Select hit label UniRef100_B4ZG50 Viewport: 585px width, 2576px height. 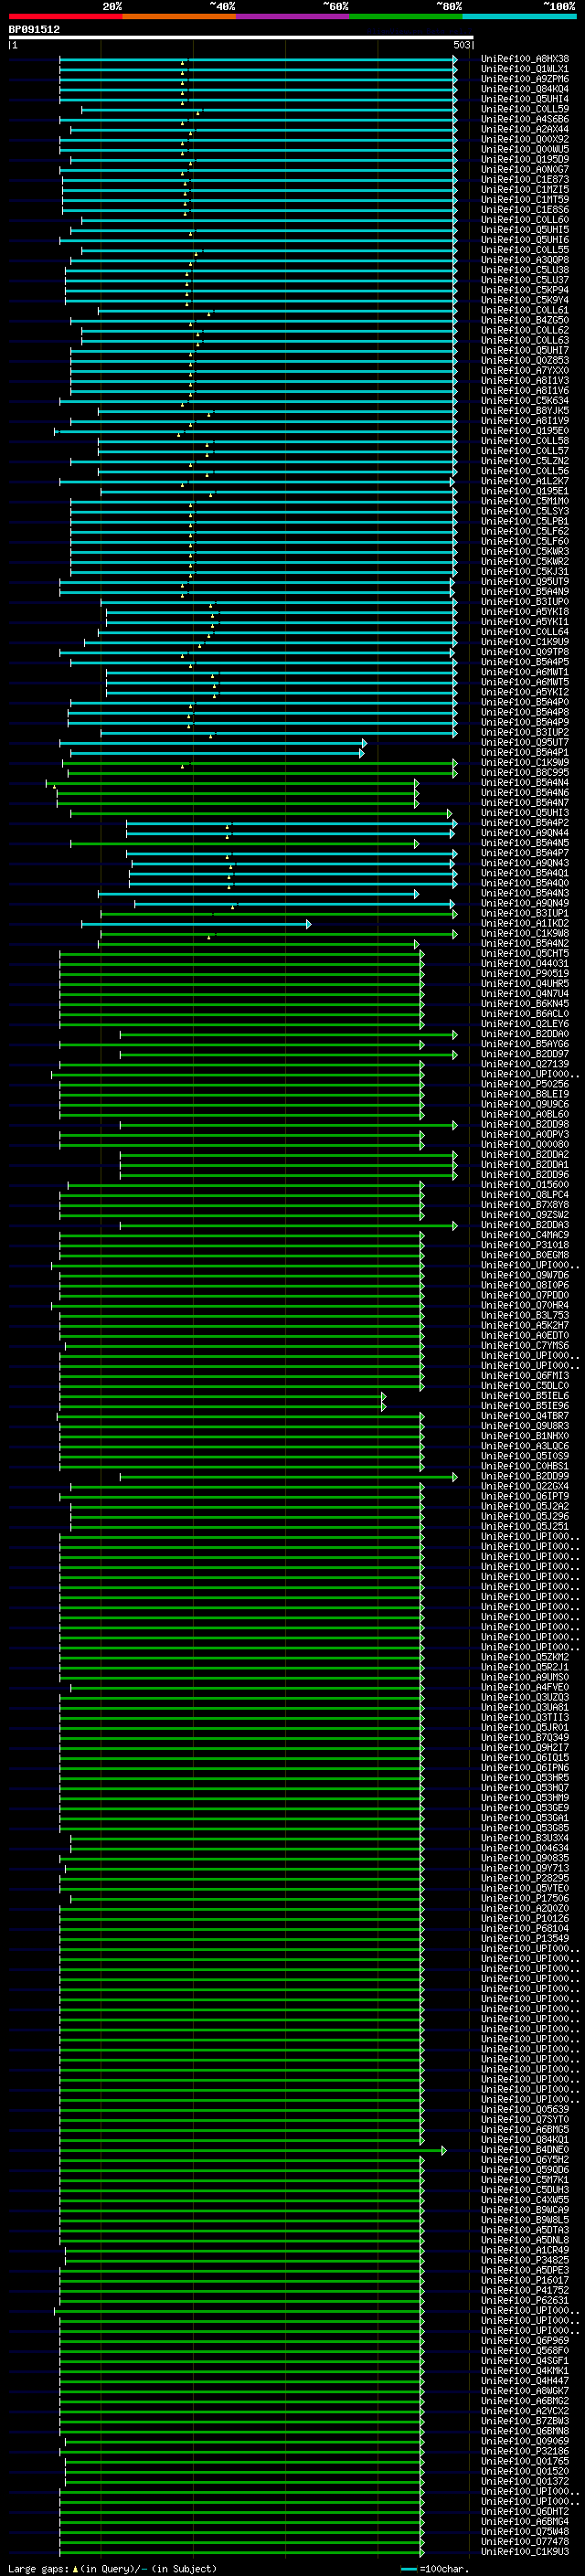525,320
